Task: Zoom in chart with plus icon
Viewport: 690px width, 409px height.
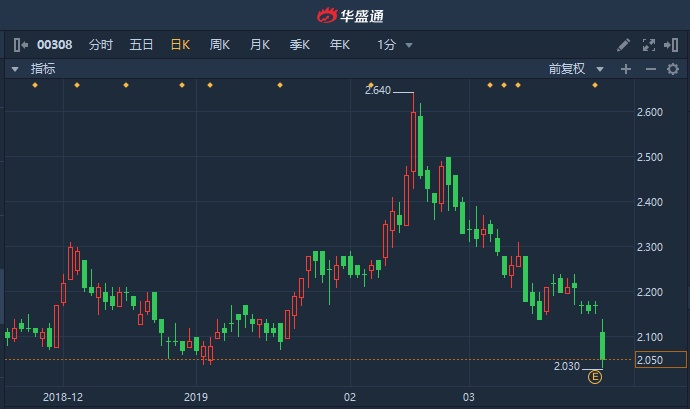Action: (x=626, y=69)
